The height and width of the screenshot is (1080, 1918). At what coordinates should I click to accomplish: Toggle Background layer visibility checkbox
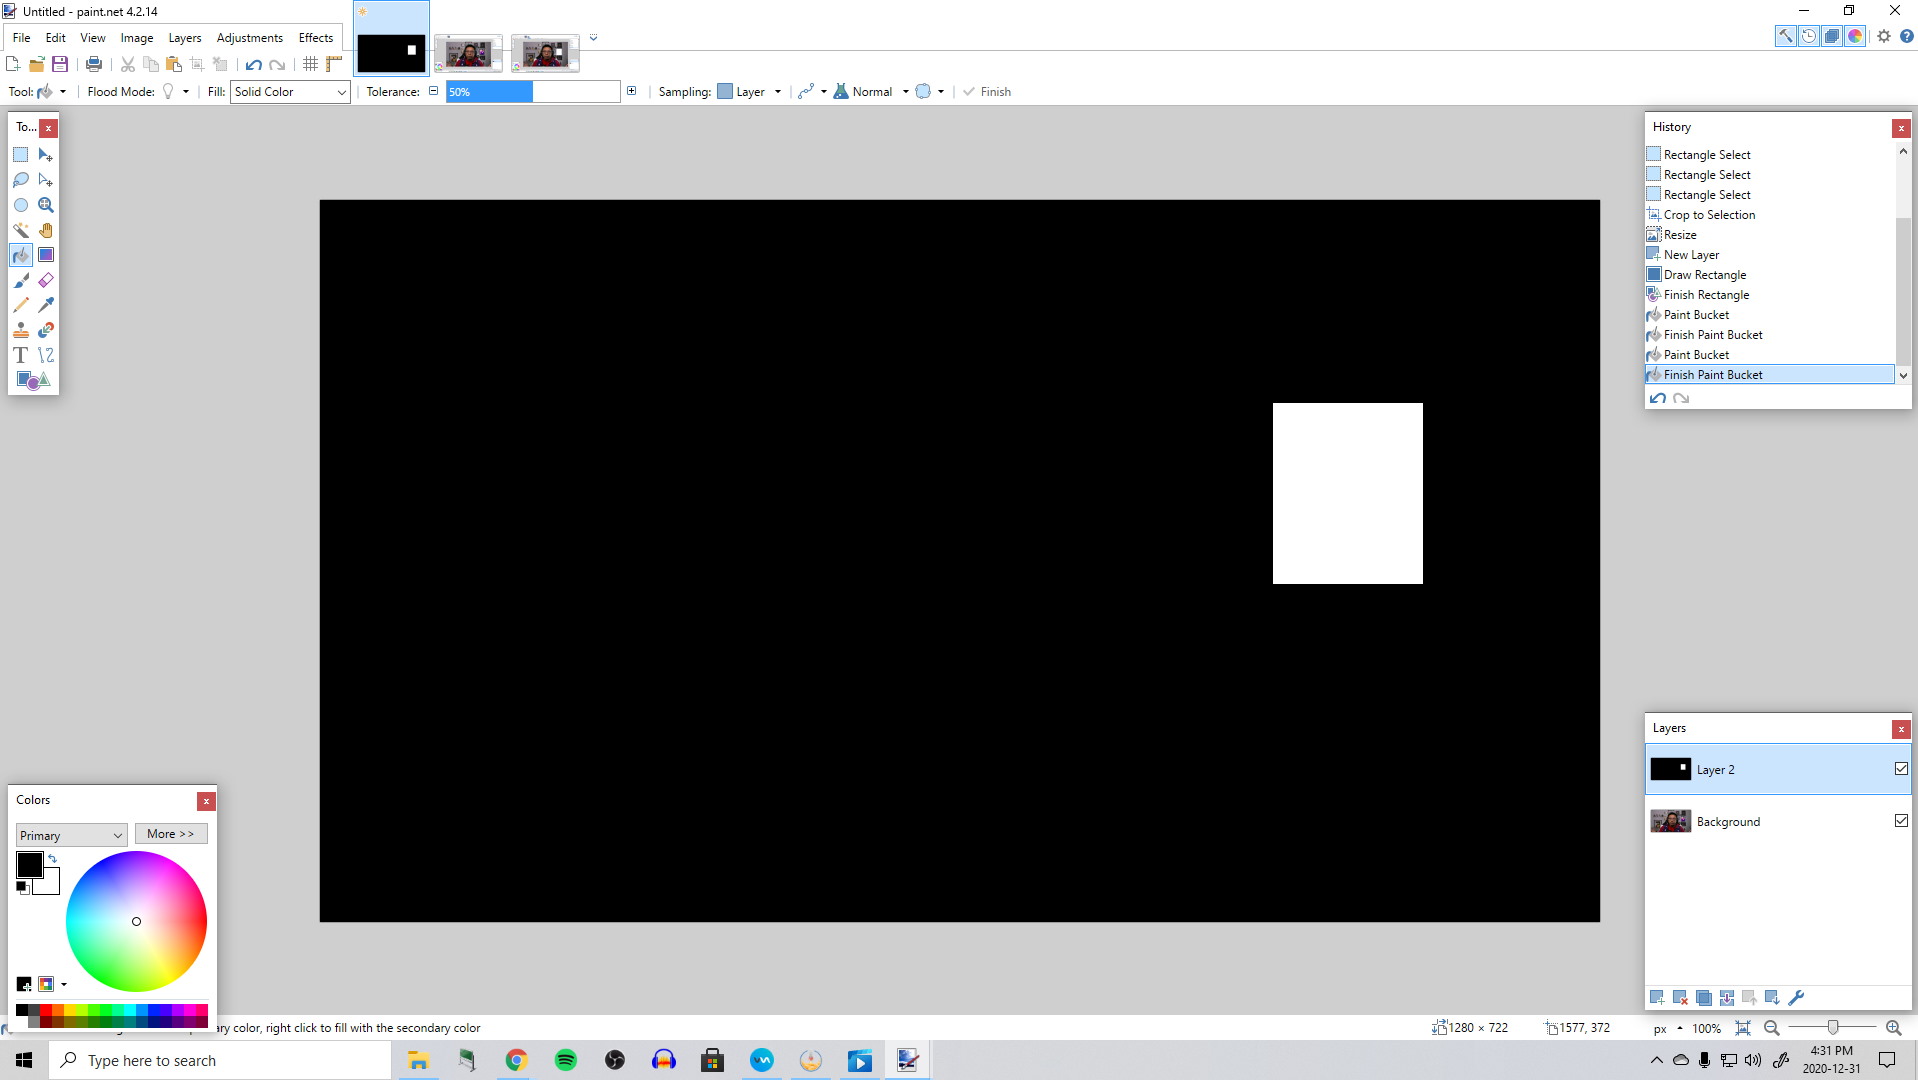coord(1901,821)
